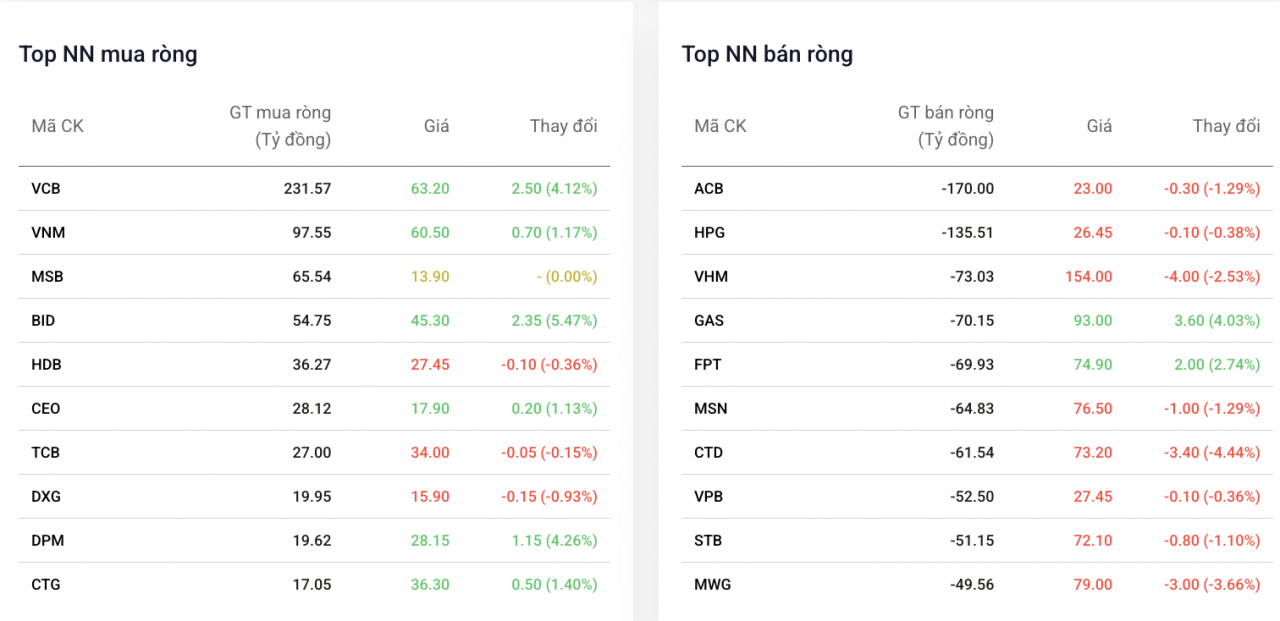The image size is (1280, 621).
Task: Click the 'Top NN bán ròng' heading
Action: pyautogui.click(x=767, y=54)
